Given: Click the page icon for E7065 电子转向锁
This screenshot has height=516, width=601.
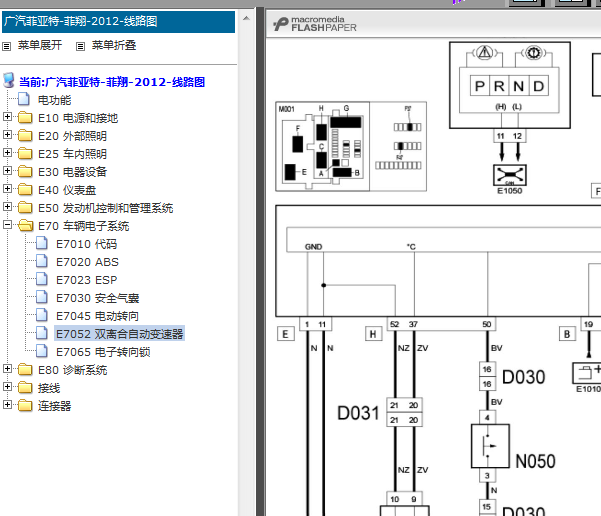Looking at the screenshot, I should pyautogui.click(x=42, y=351).
